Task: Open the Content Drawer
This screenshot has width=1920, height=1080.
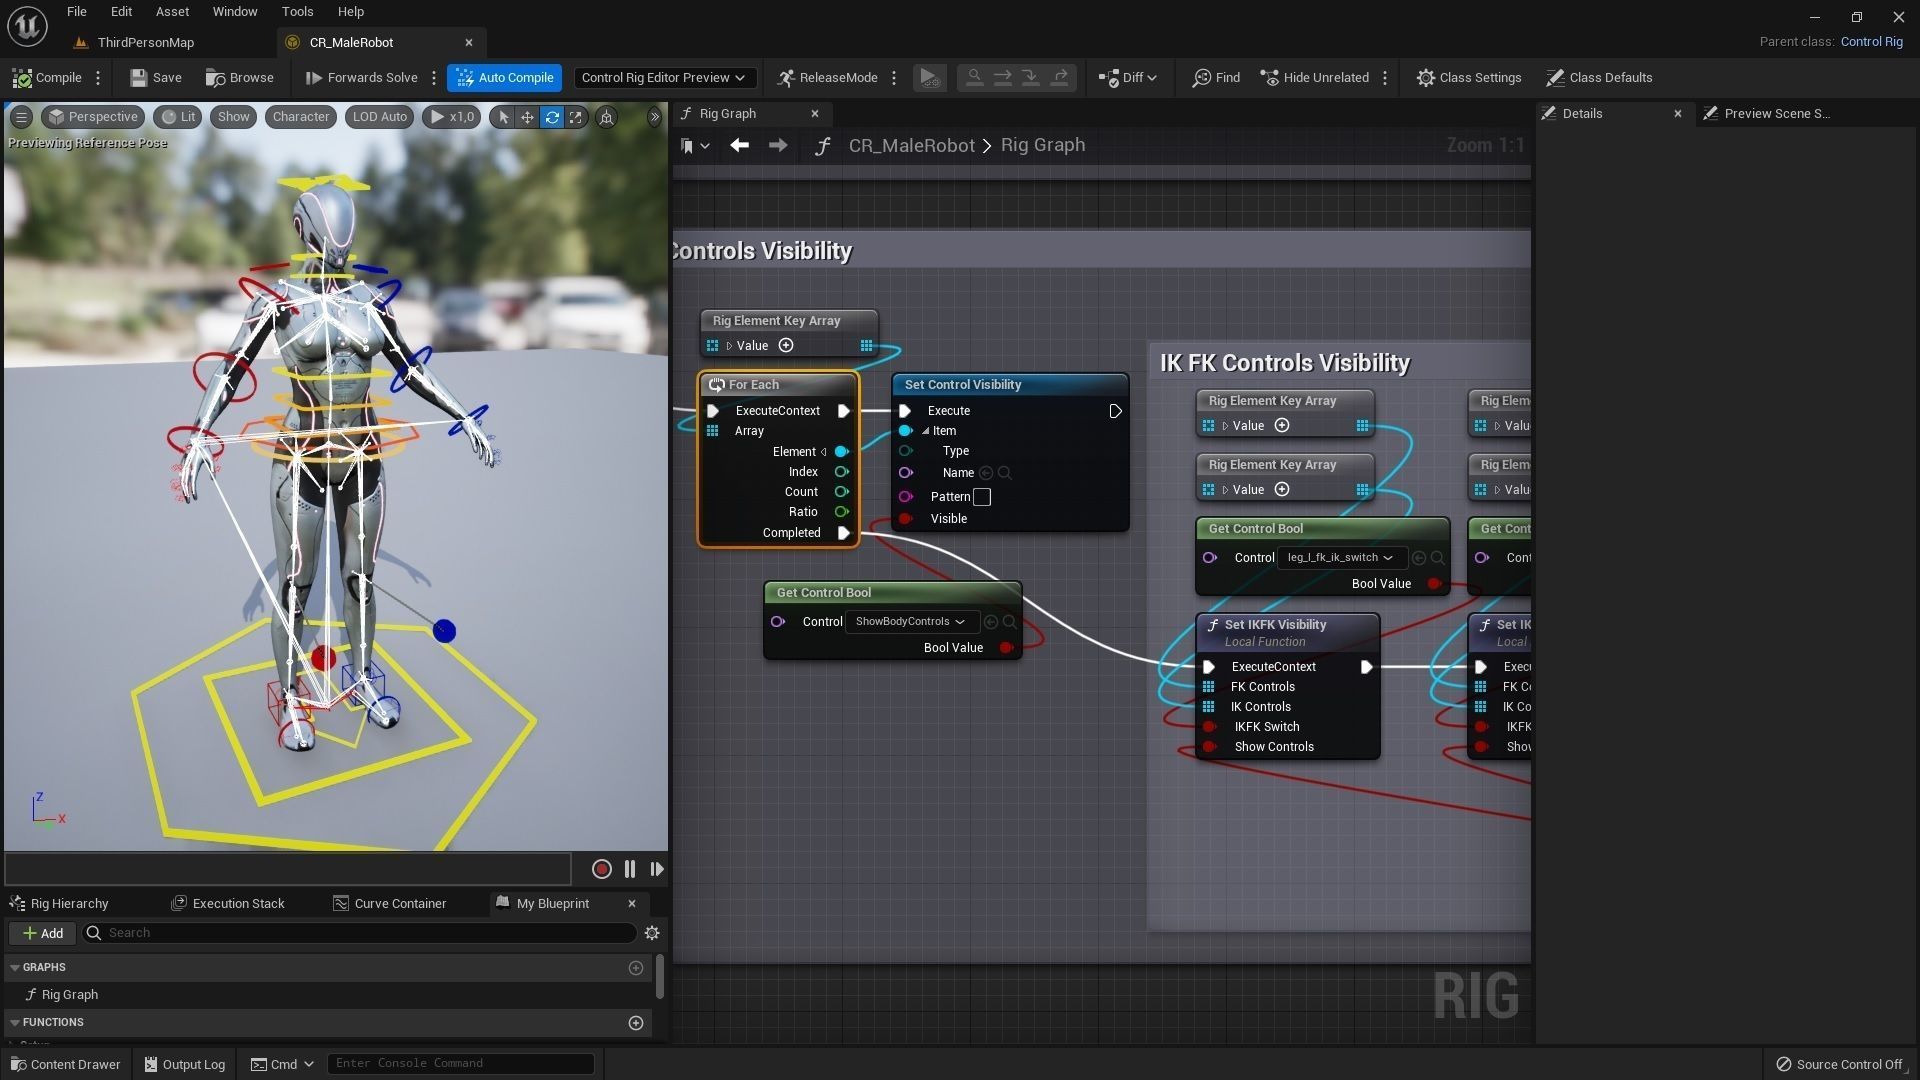Action: tap(65, 1064)
